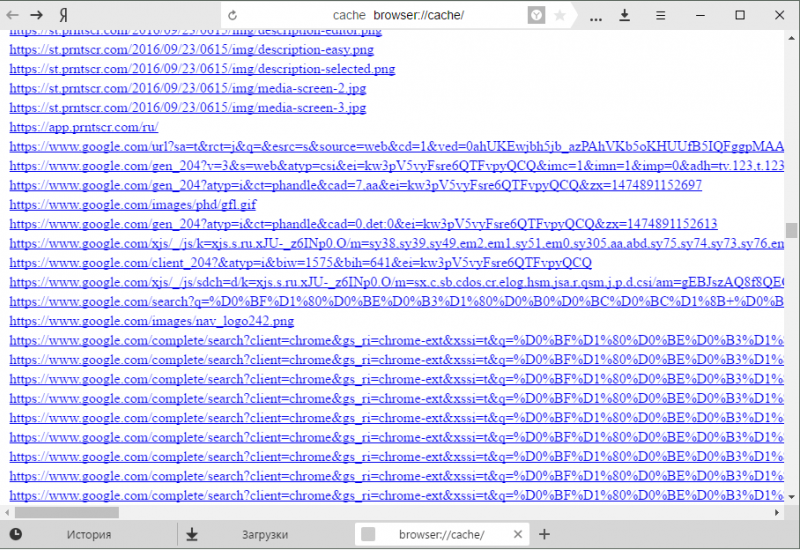Open google.com/search?q= link

(396, 302)
